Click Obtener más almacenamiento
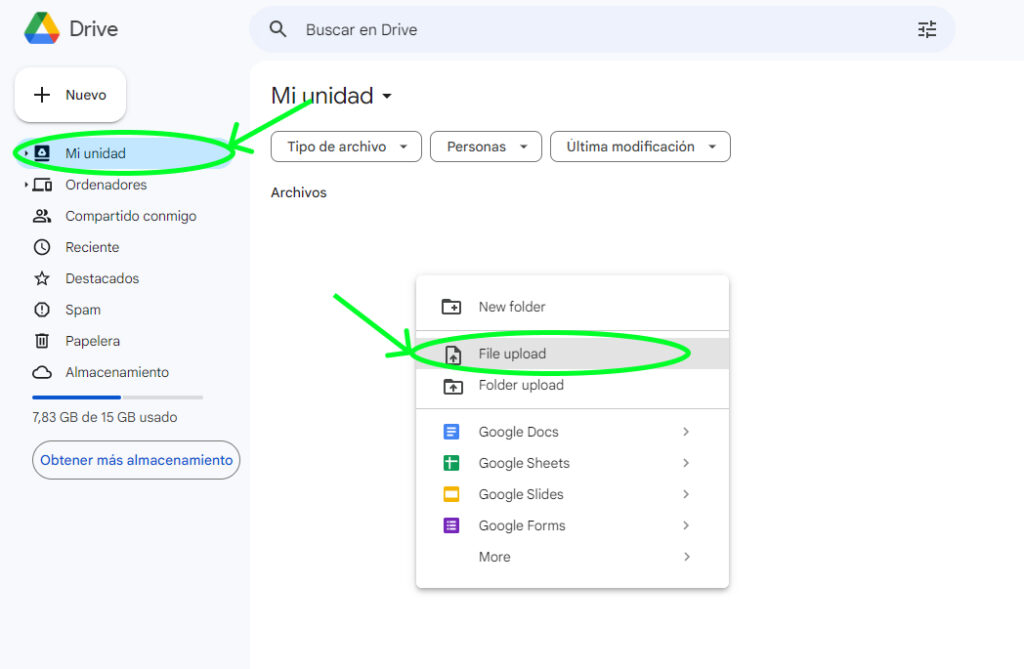Image resolution: width=1024 pixels, height=669 pixels. coord(136,460)
